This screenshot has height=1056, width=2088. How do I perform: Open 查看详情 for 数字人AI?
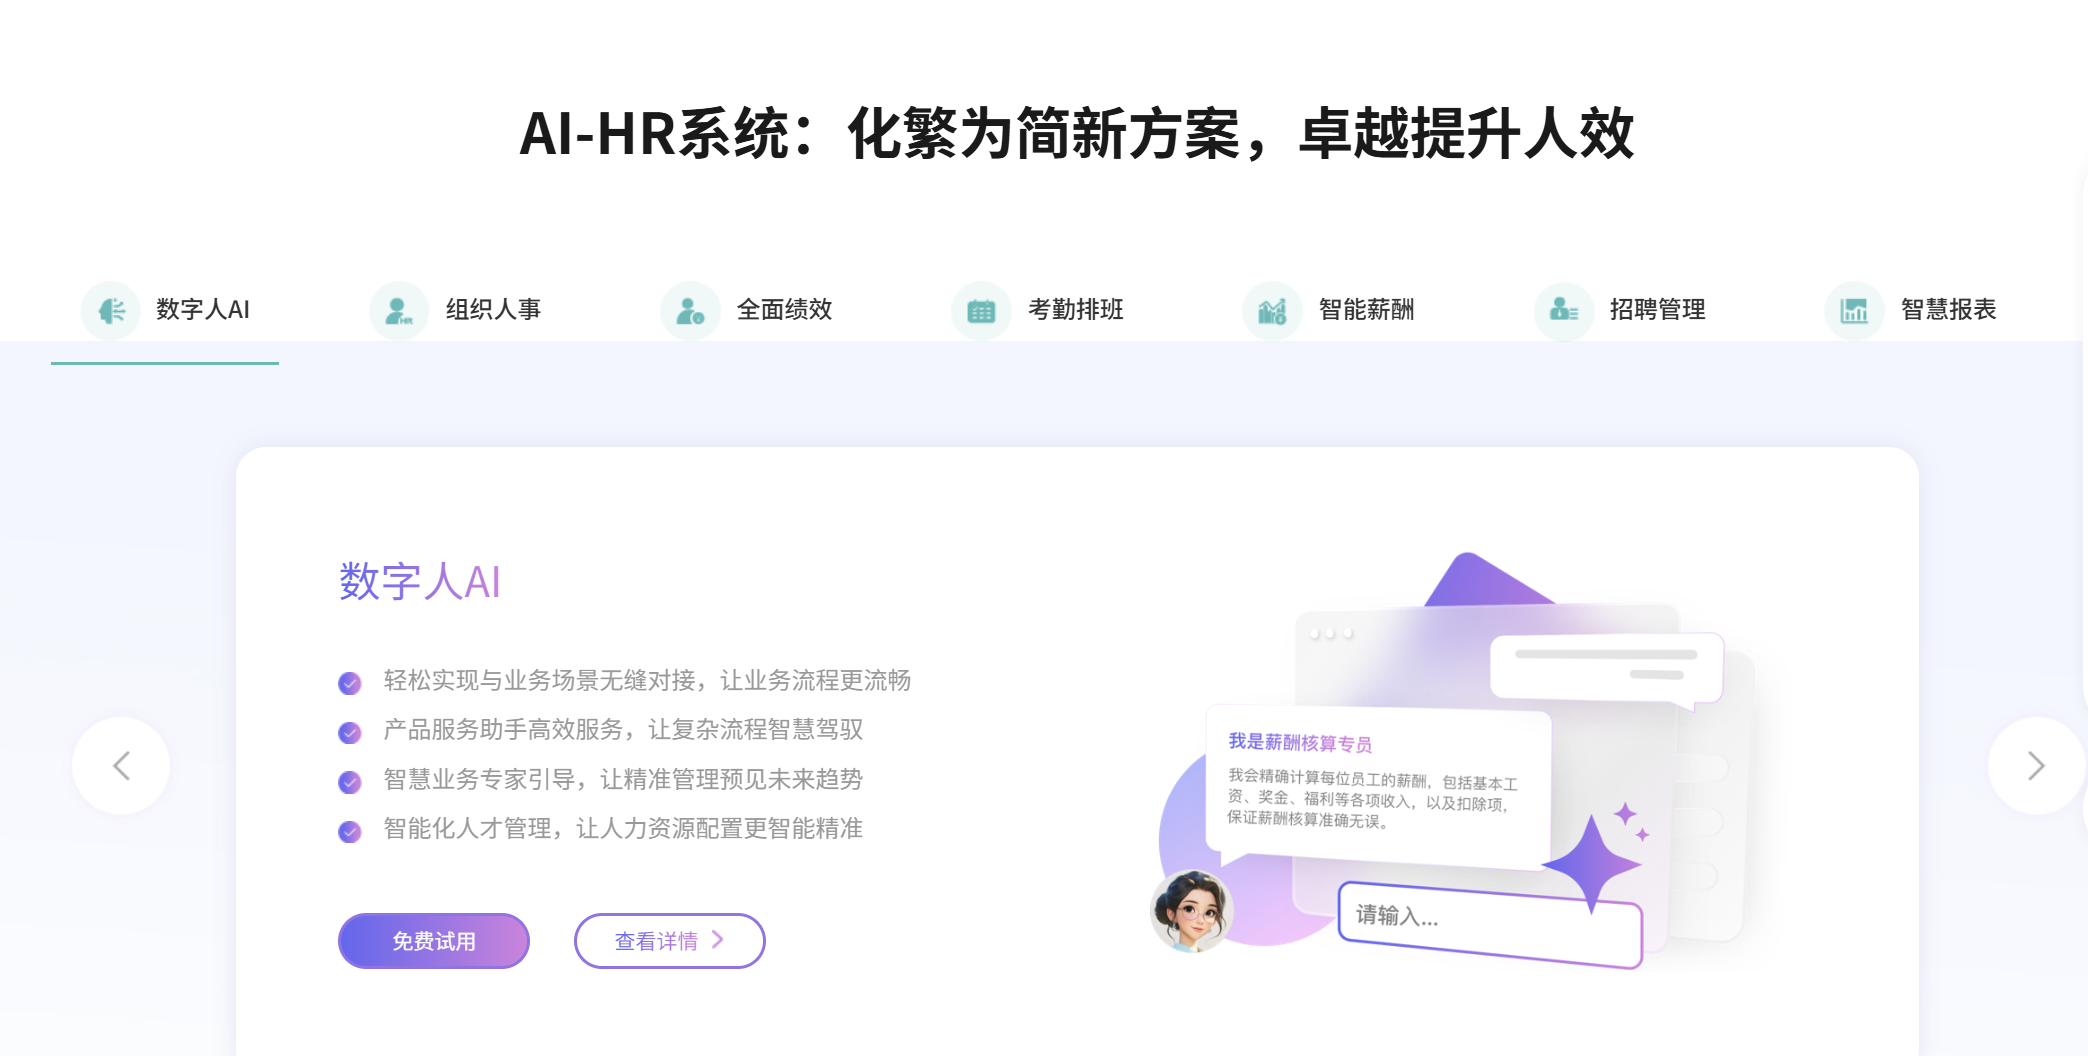point(668,940)
